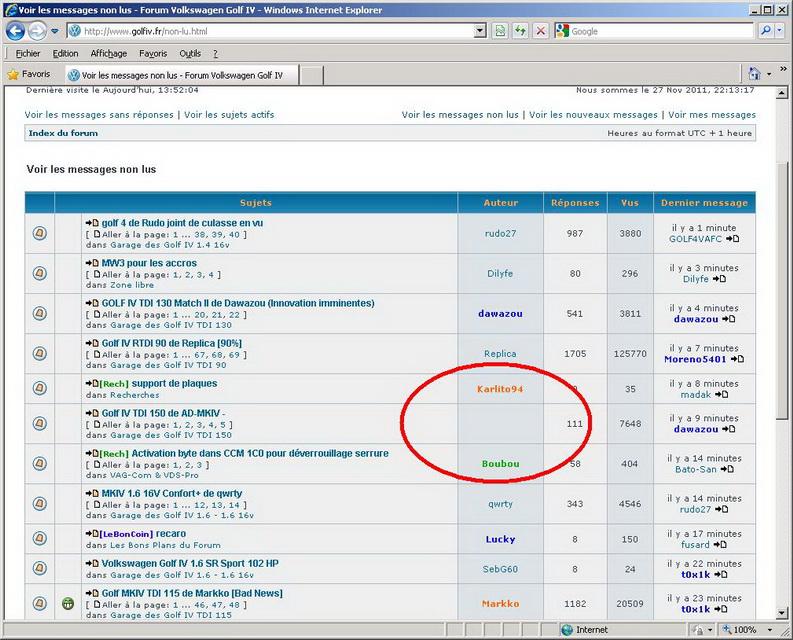The height and width of the screenshot is (640, 793).
Task: Click the Refresh page icon
Action: click(520, 31)
